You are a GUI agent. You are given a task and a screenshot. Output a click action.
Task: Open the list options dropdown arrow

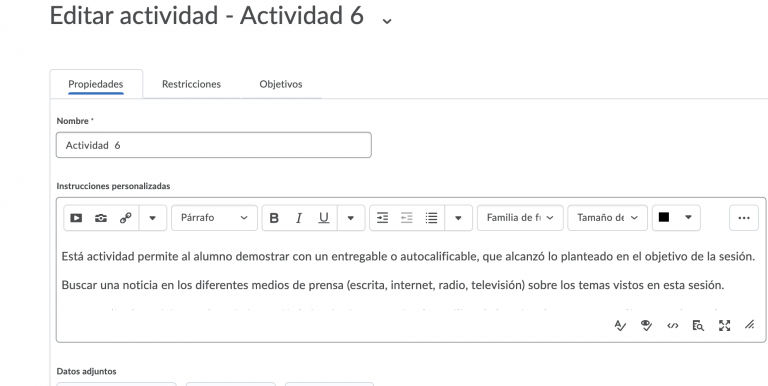point(458,218)
